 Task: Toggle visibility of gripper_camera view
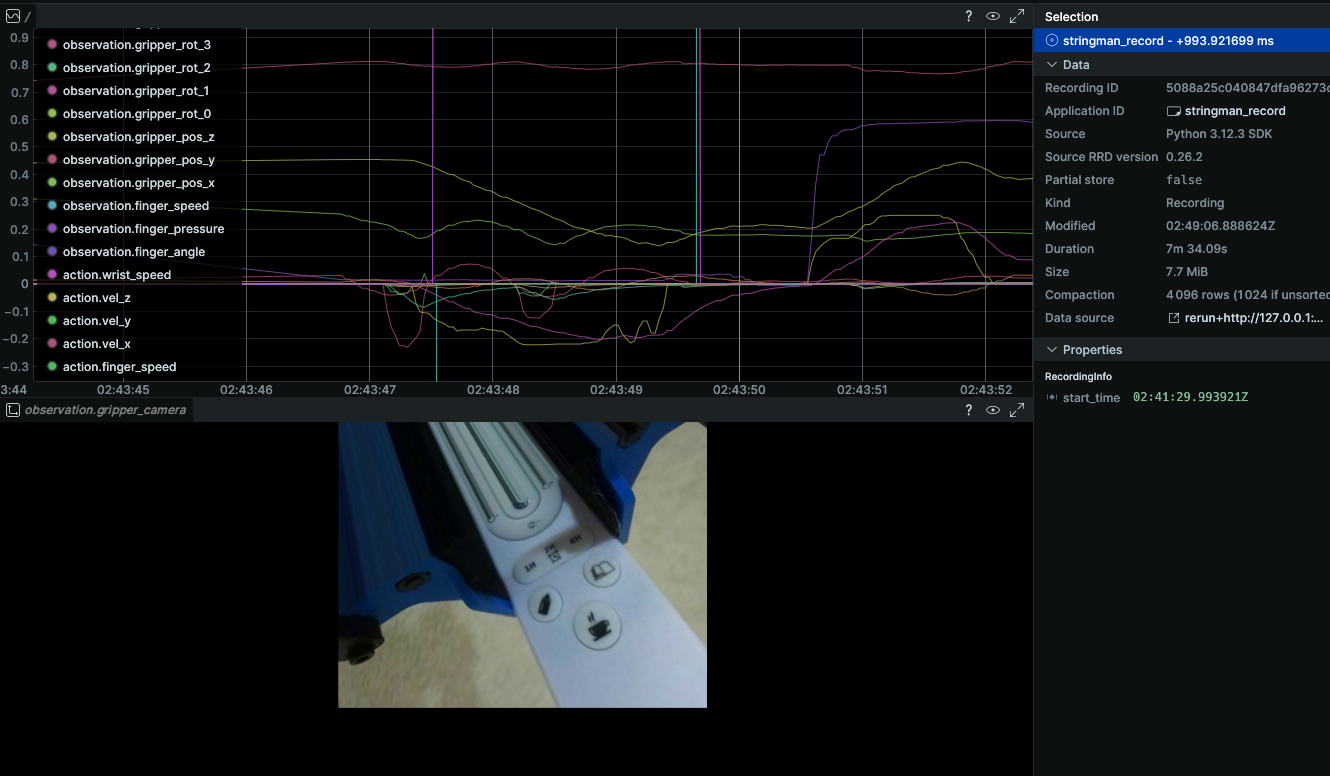pyautogui.click(x=993, y=410)
